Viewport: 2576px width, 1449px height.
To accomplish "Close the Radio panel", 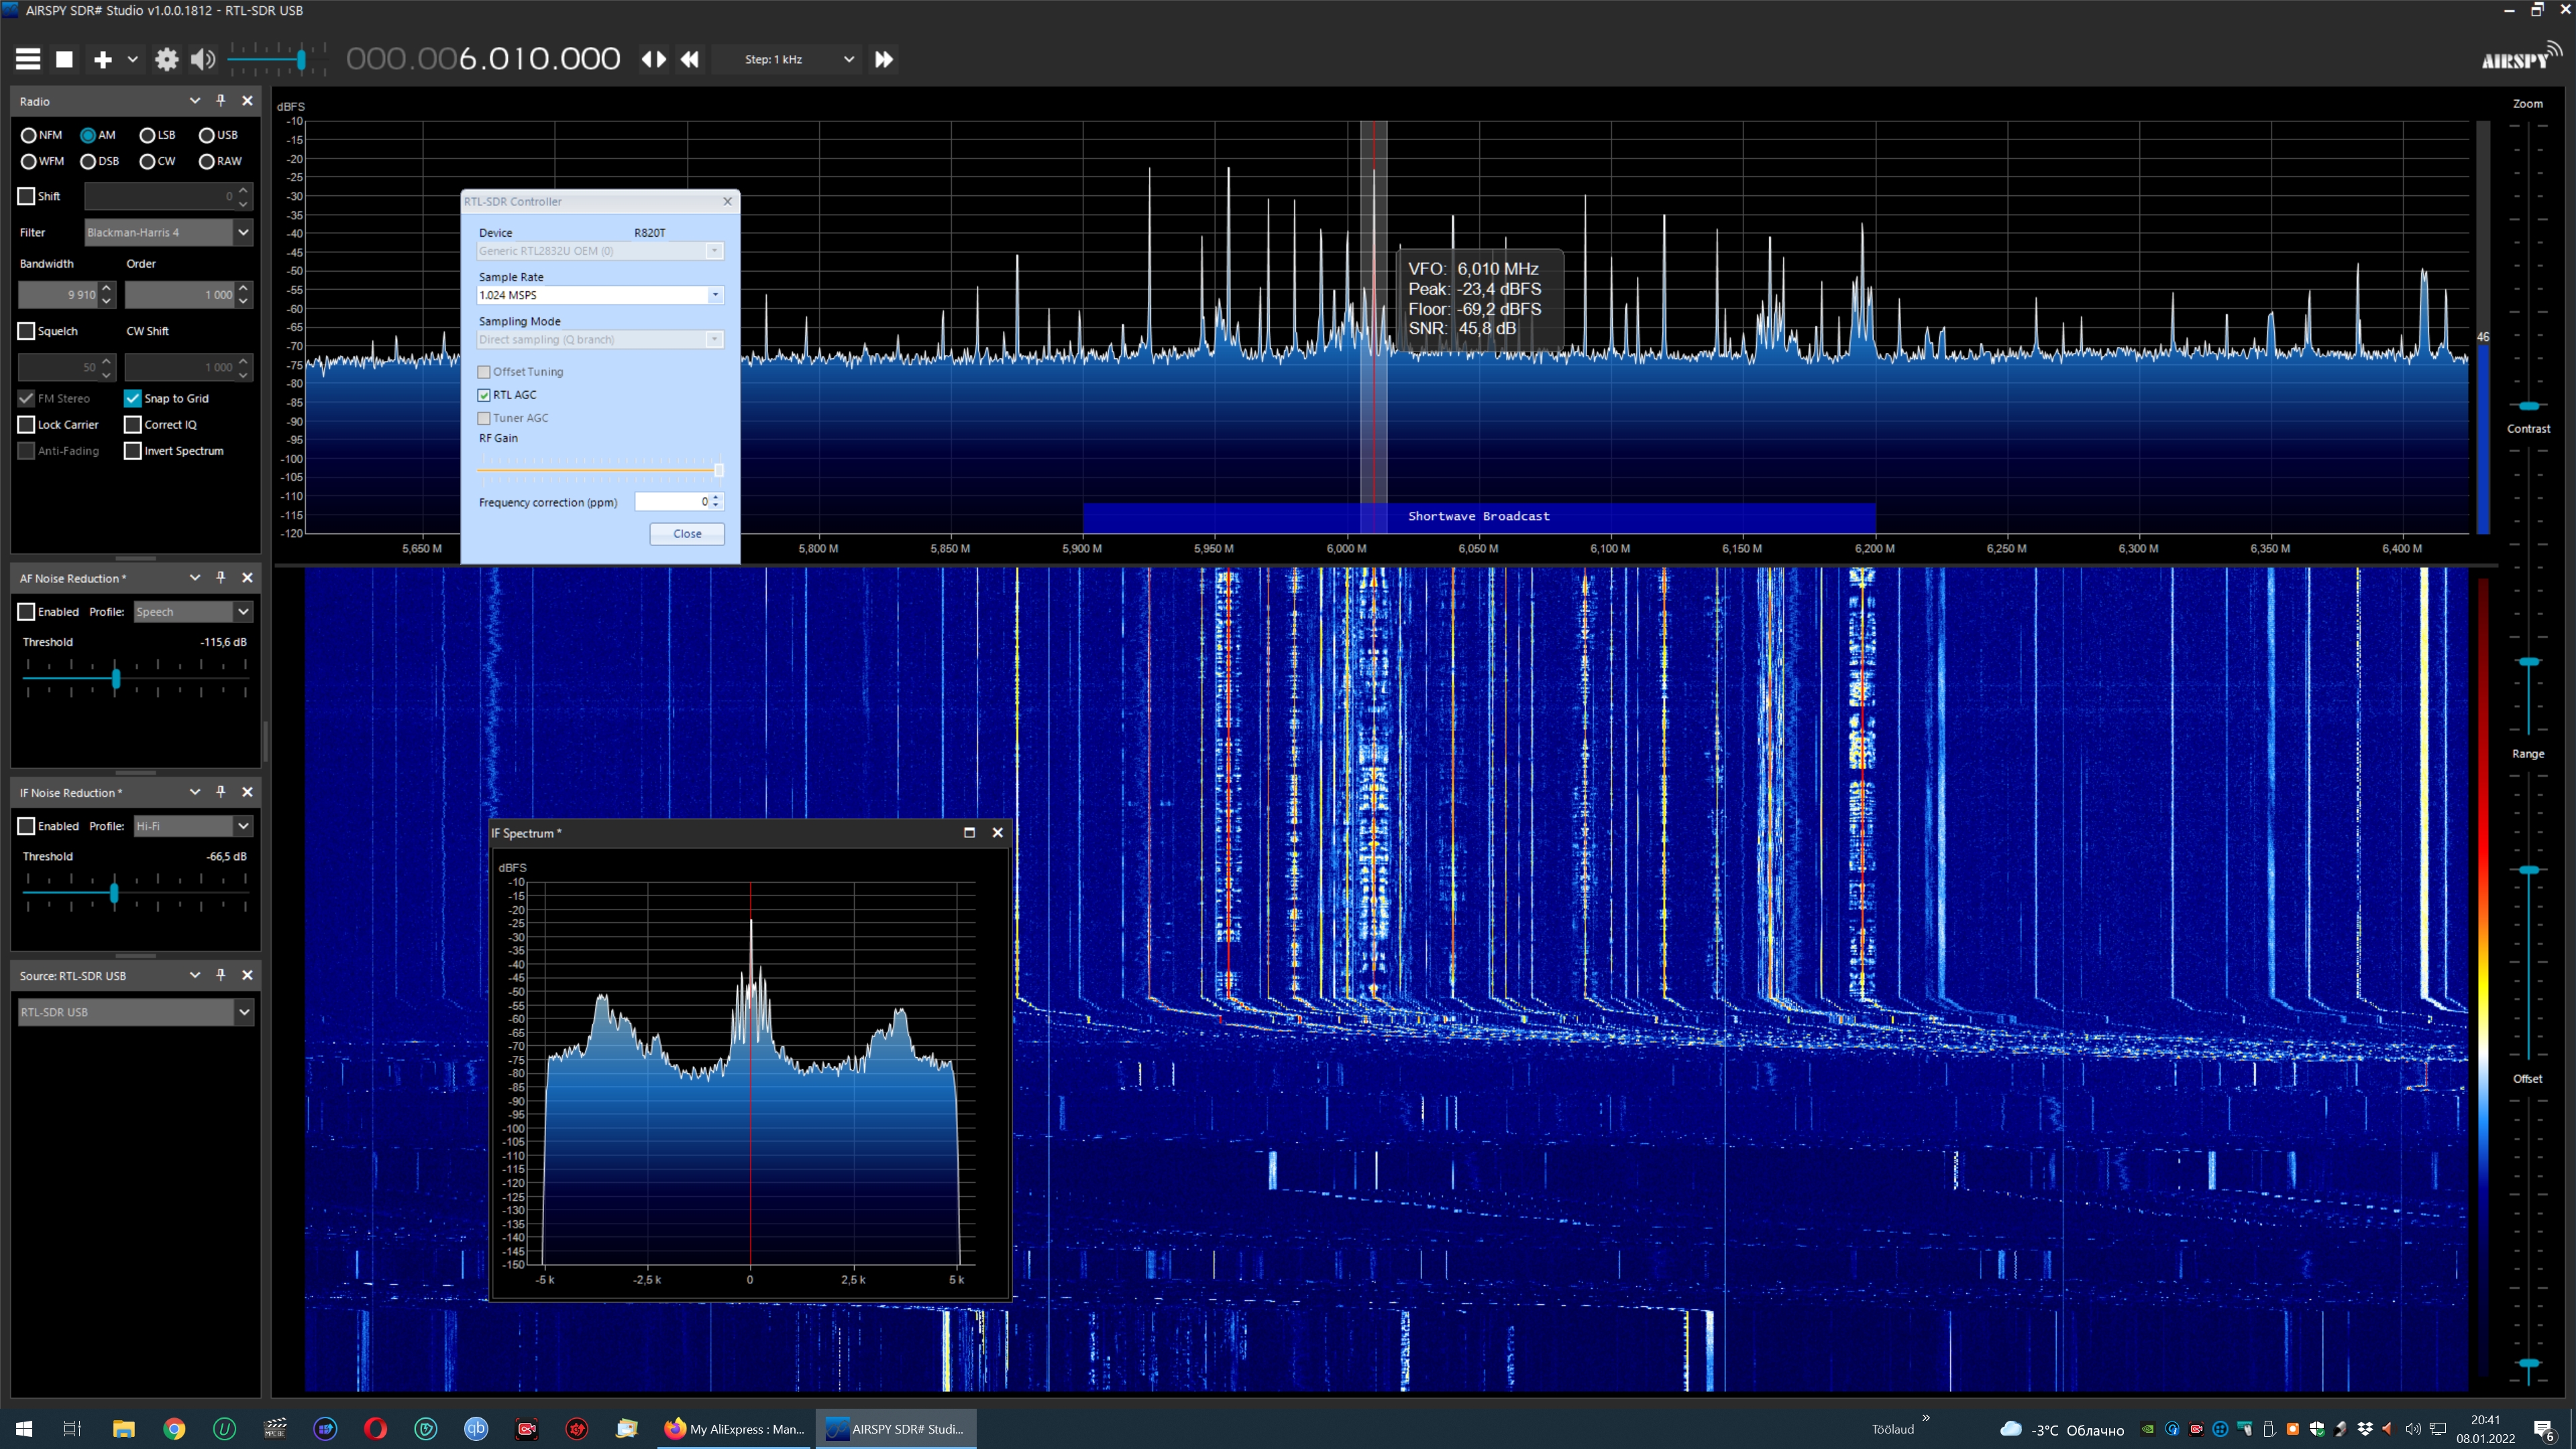I will pyautogui.click(x=247, y=100).
